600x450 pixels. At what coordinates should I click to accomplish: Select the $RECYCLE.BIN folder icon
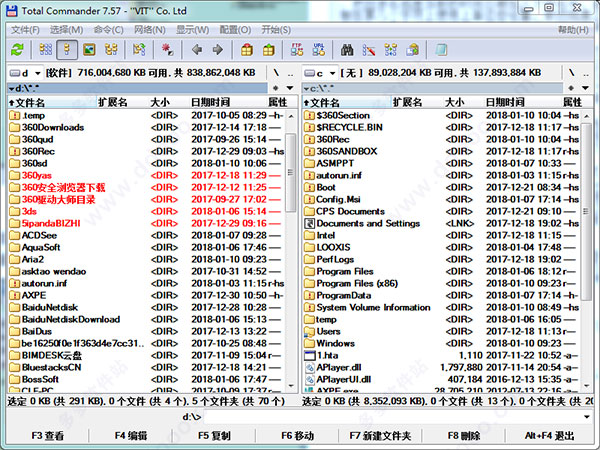pos(309,127)
